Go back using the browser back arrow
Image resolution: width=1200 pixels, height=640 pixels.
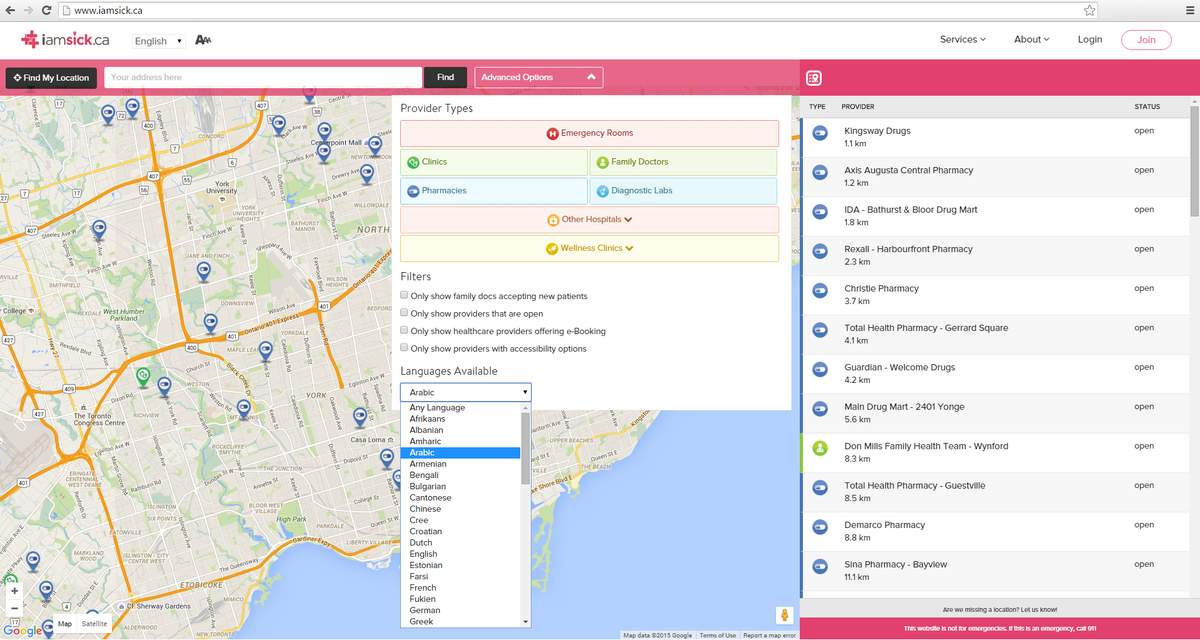[10, 10]
